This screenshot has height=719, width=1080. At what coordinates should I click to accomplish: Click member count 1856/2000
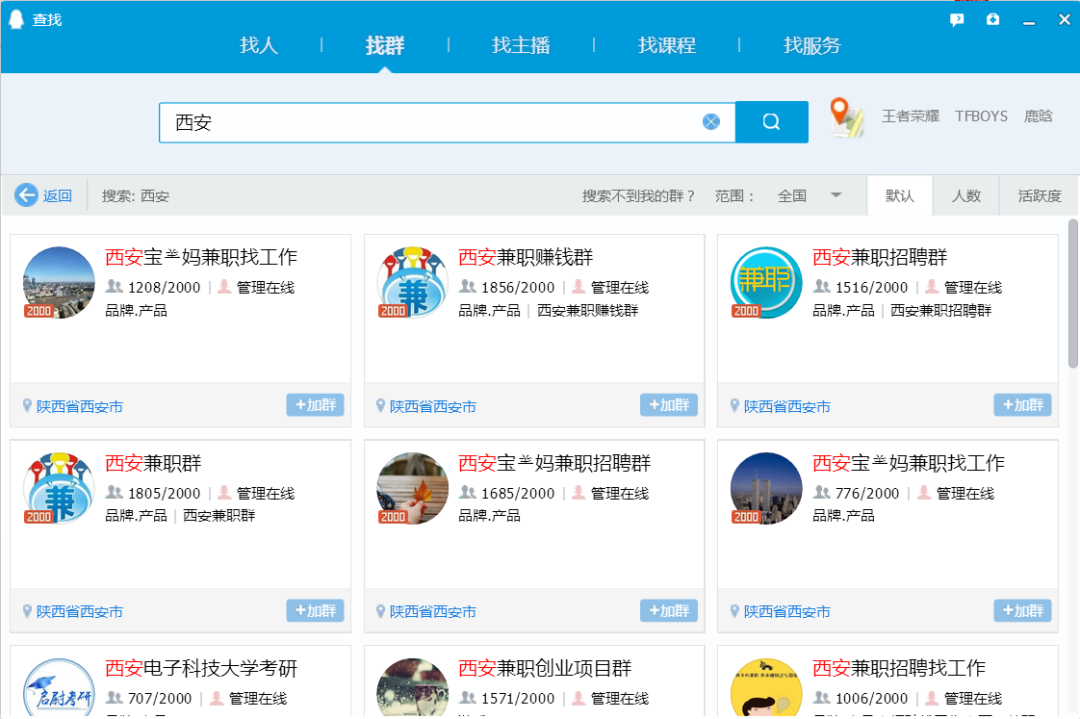pos(517,287)
